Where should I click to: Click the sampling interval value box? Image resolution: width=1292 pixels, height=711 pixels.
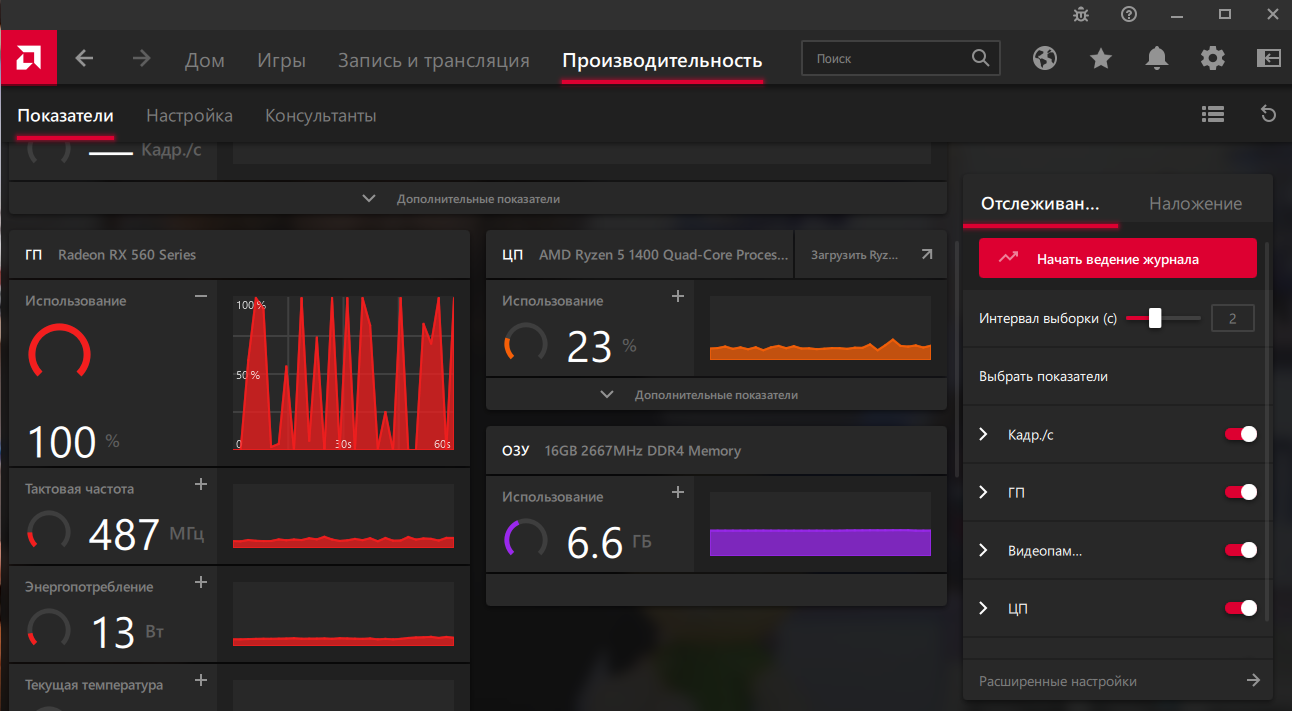(1233, 319)
